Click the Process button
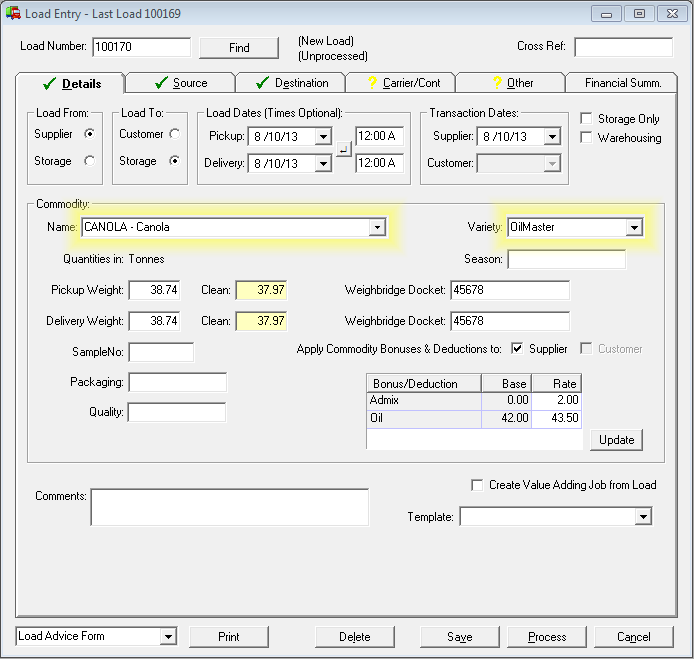Screen dimensions: 694x659 point(547,637)
